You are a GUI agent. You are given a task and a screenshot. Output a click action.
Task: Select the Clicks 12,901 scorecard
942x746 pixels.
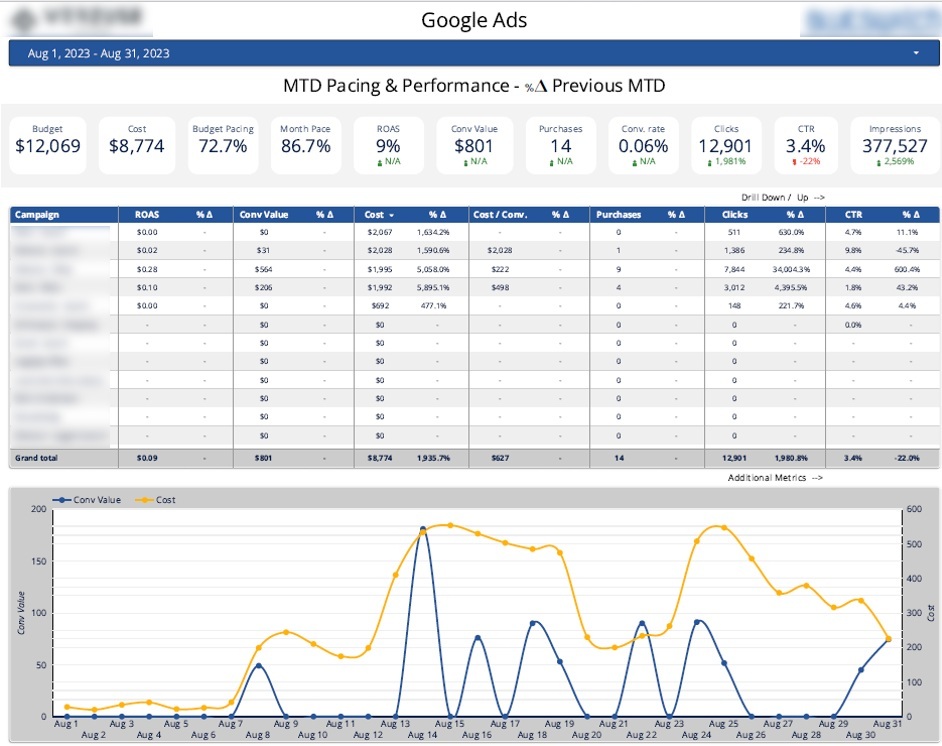[x=726, y=145]
